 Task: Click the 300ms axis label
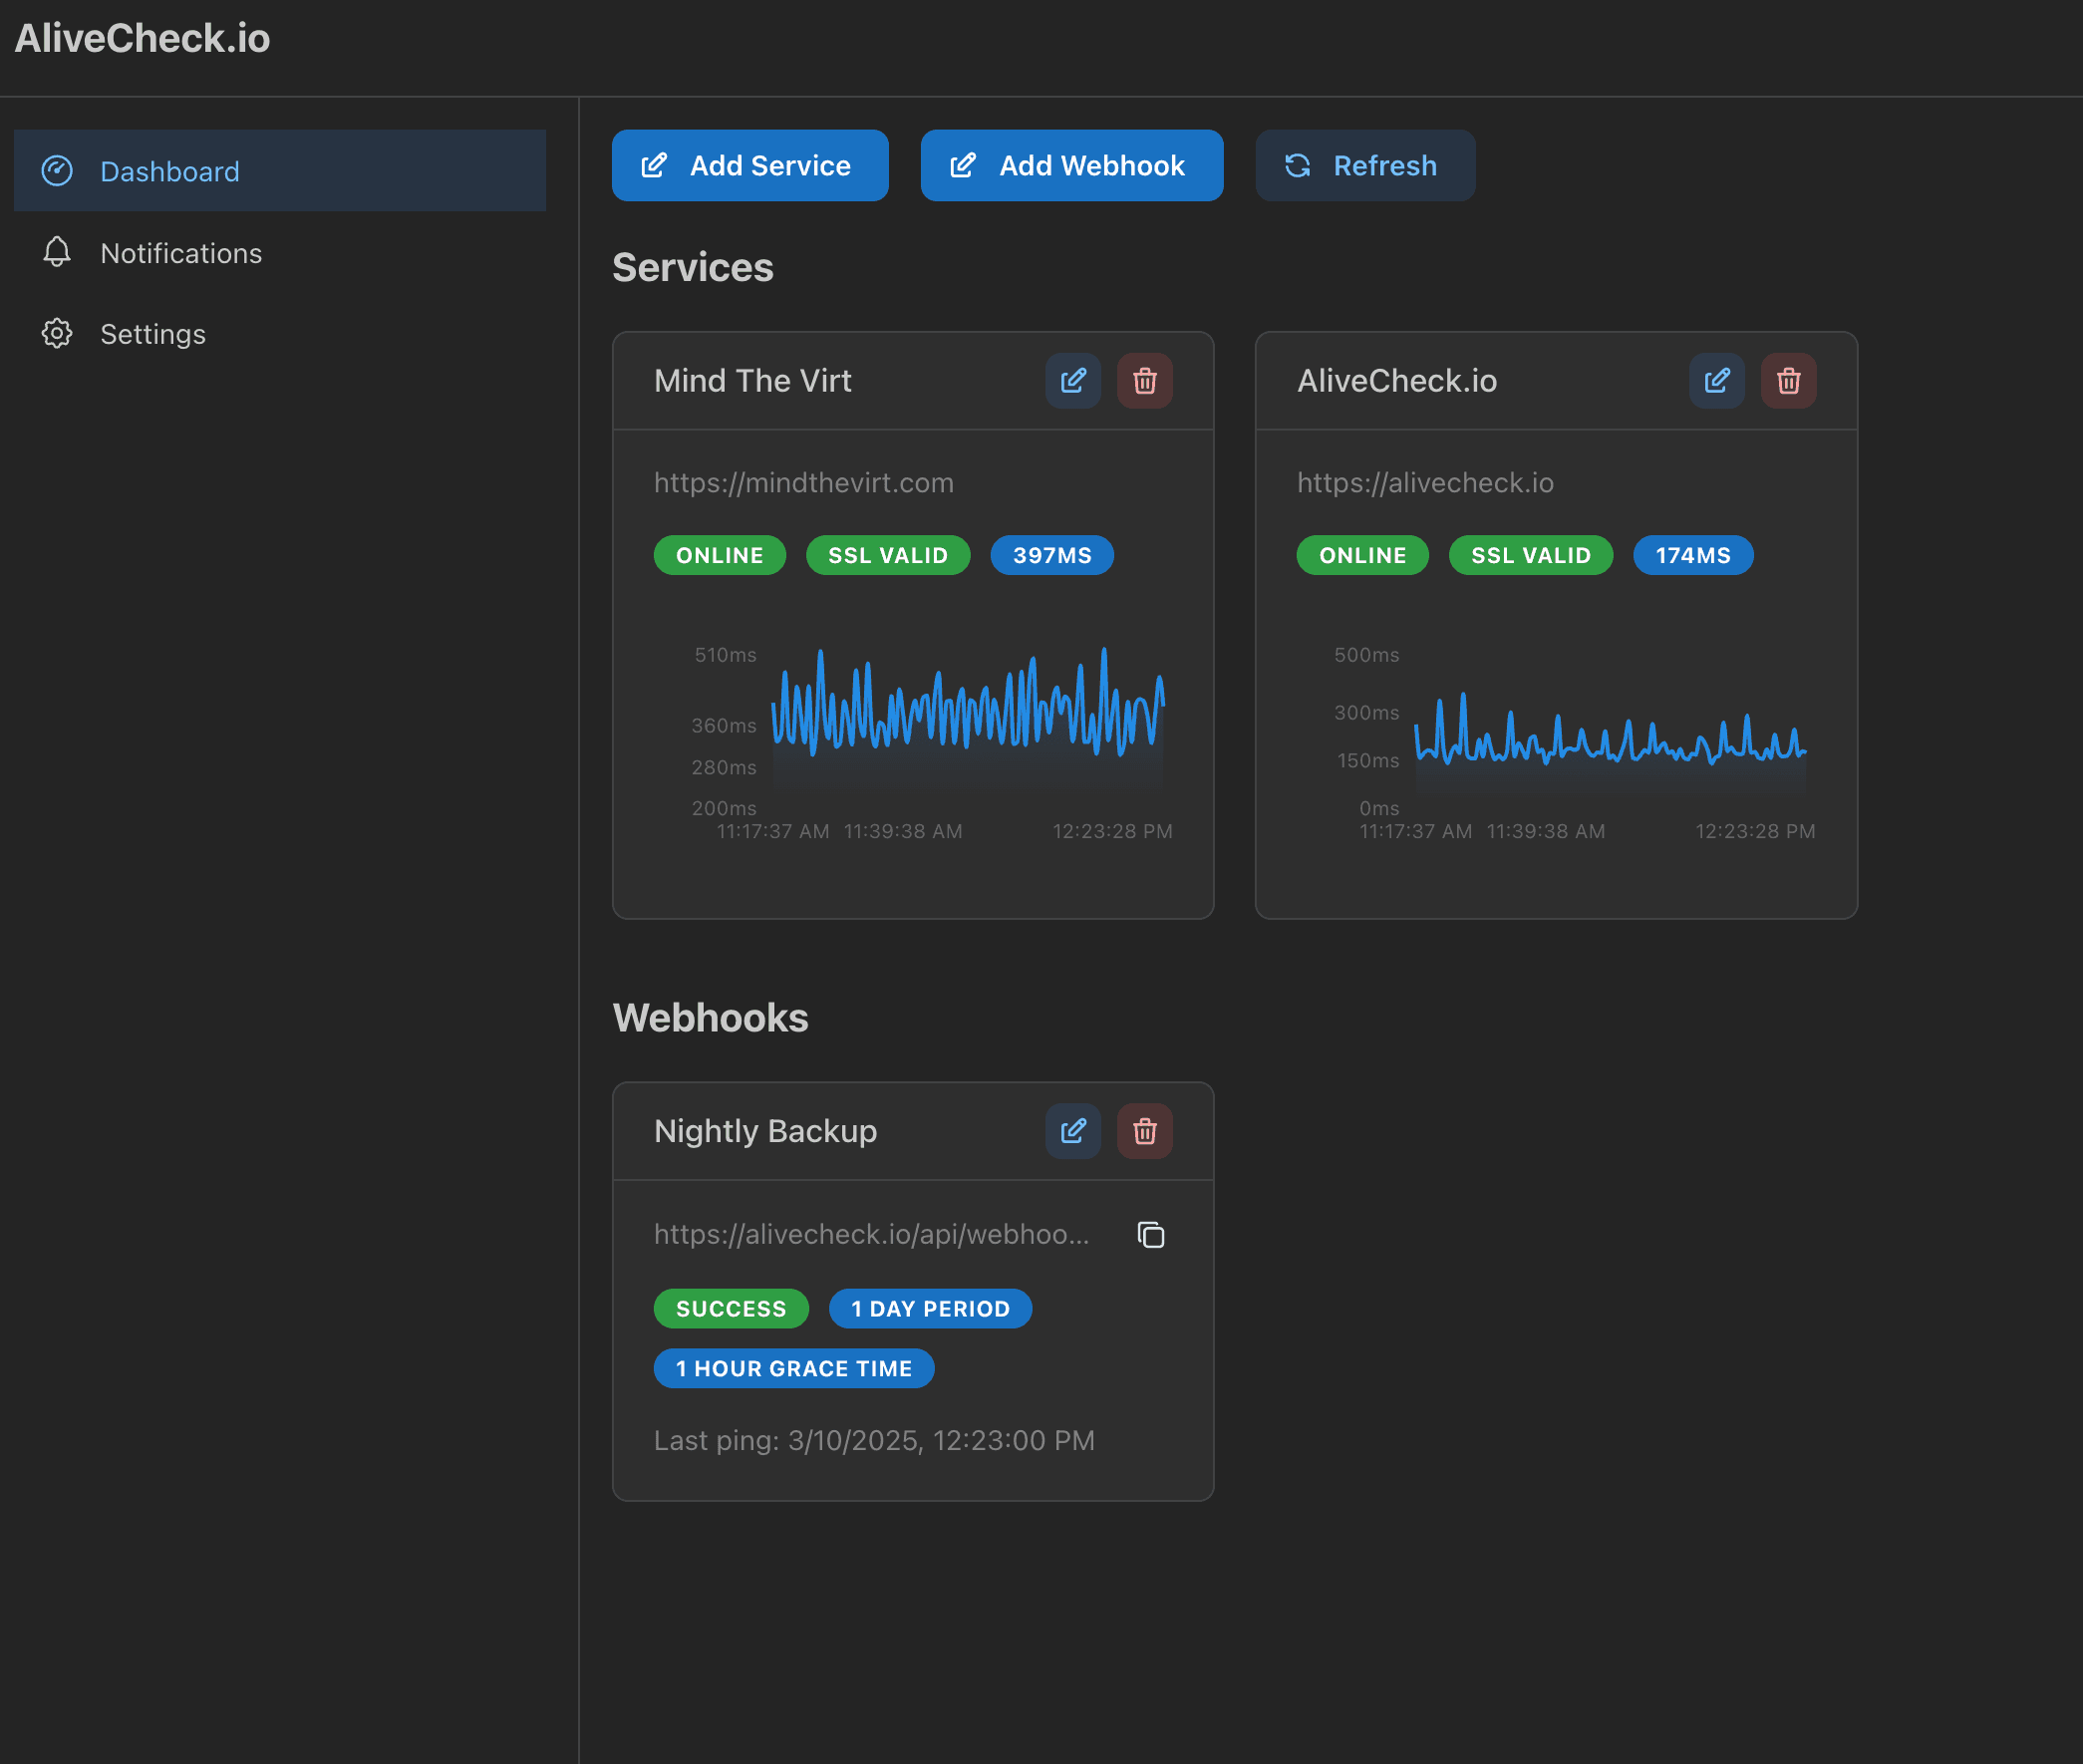pos(1366,713)
